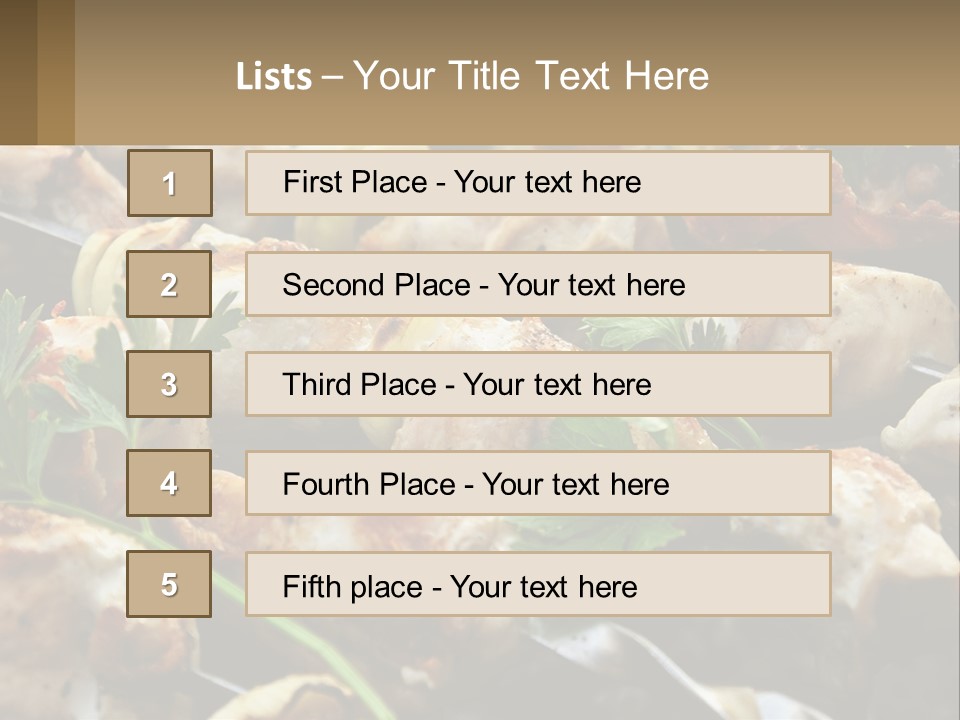Screen dimensions: 960x720
Task: Select the number 3 box
Action: tap(169, 384)
